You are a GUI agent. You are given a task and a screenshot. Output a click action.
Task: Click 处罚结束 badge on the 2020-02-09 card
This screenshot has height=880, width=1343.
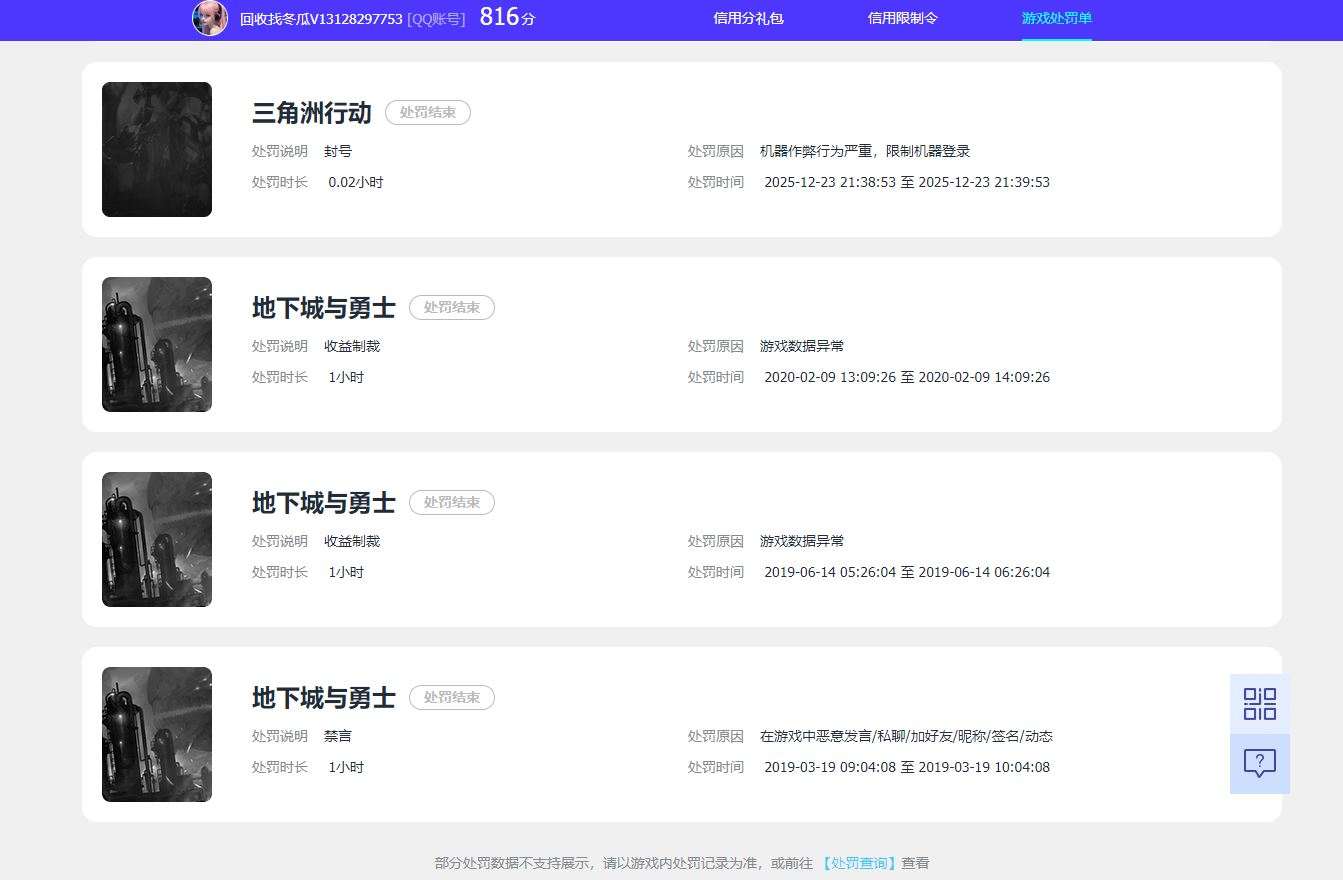click(452, 308)
